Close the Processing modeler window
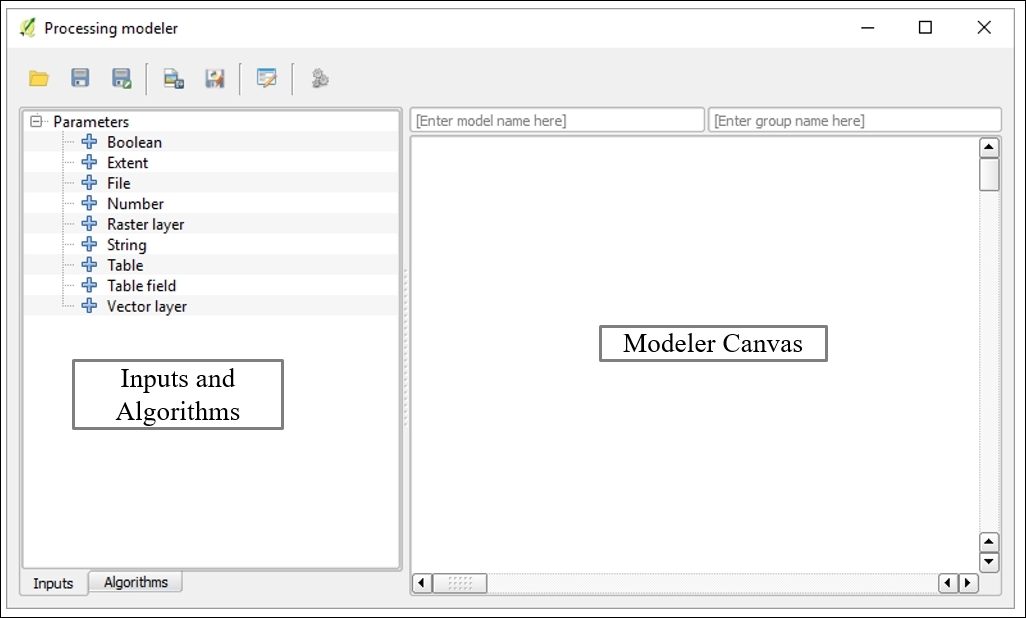Screen dimensions: 1026x618 click(x=983, y=27)
